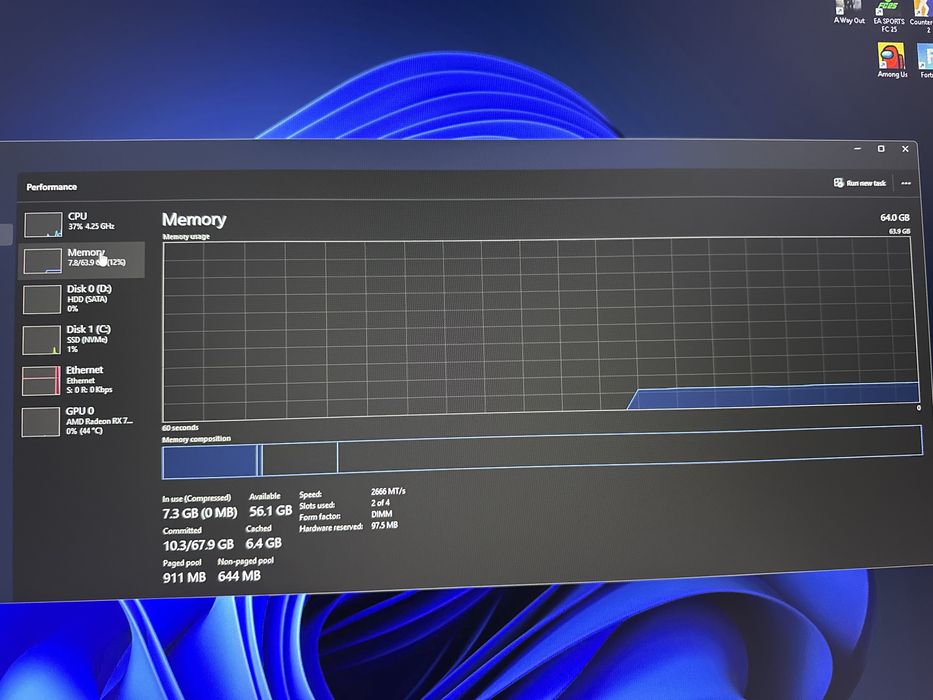Screen dimensions: 933x700
Task: Click the Memory usage graph
Action: 540,329
